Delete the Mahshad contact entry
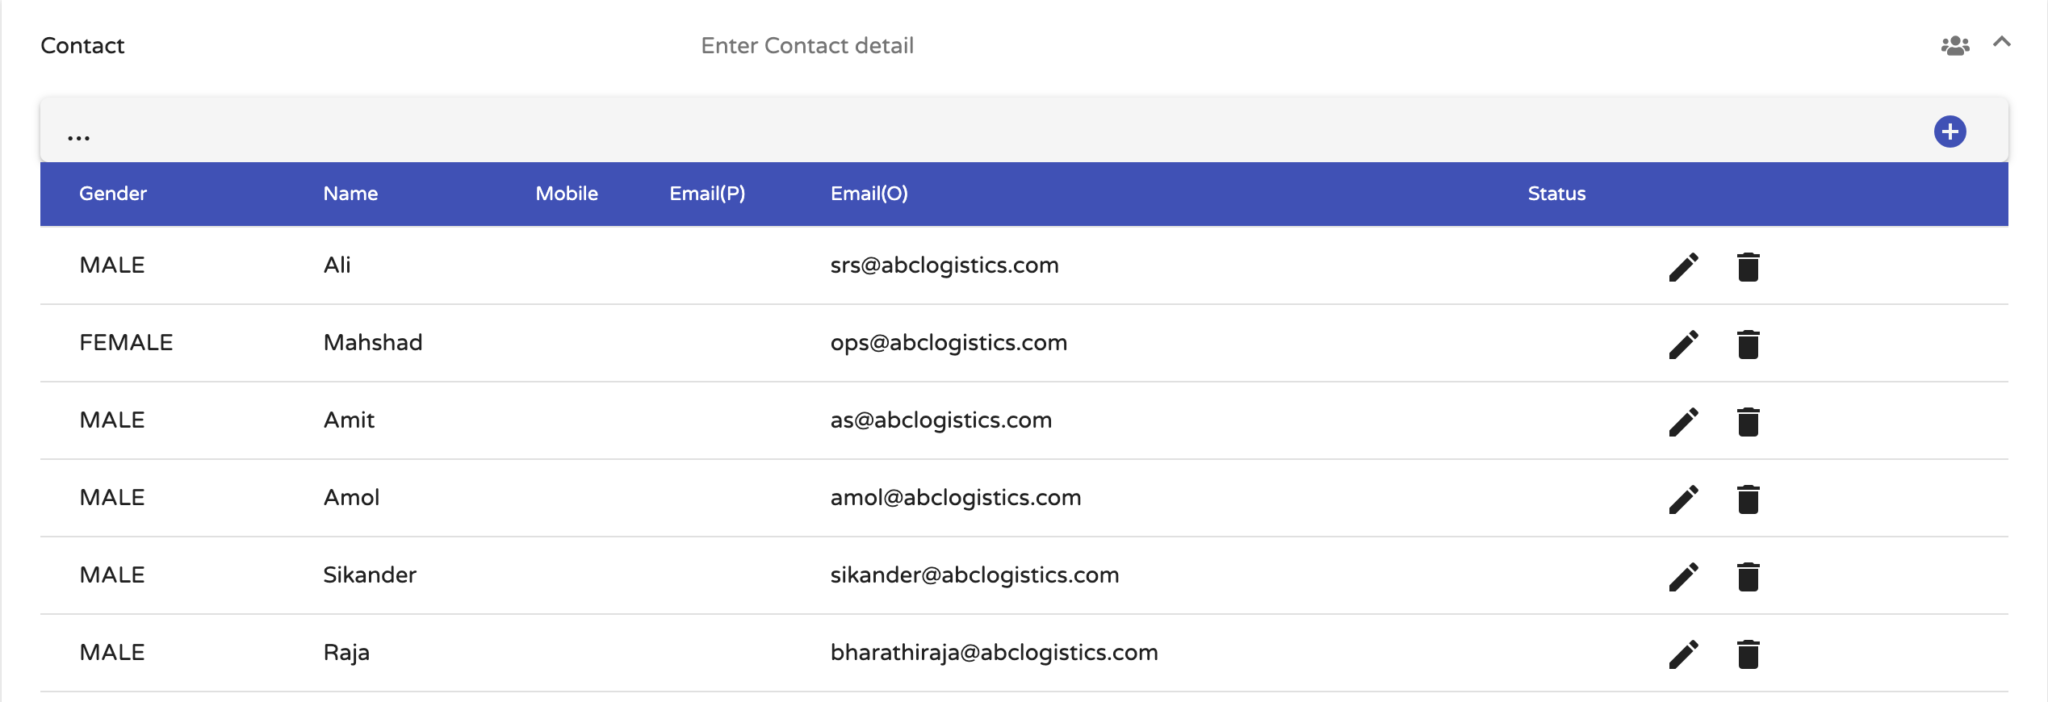Viewport: 2048px width, 702px height. 1747,344
